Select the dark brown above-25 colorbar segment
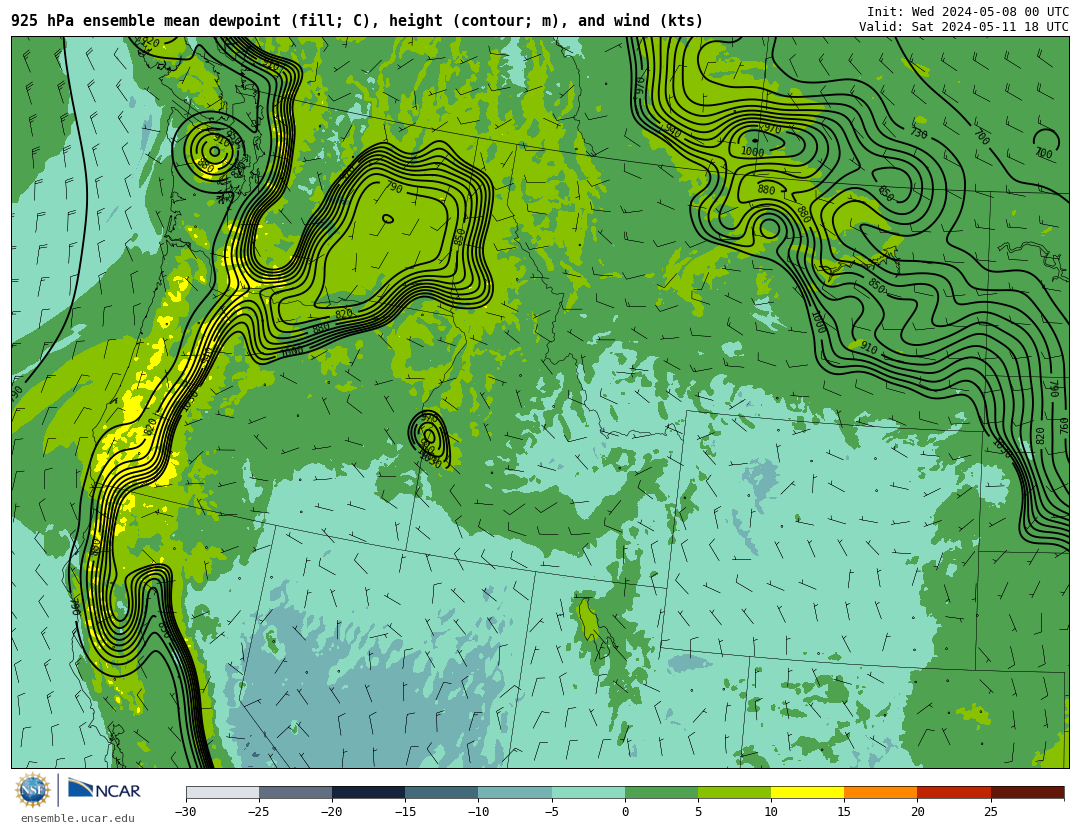 (1027, 792)
